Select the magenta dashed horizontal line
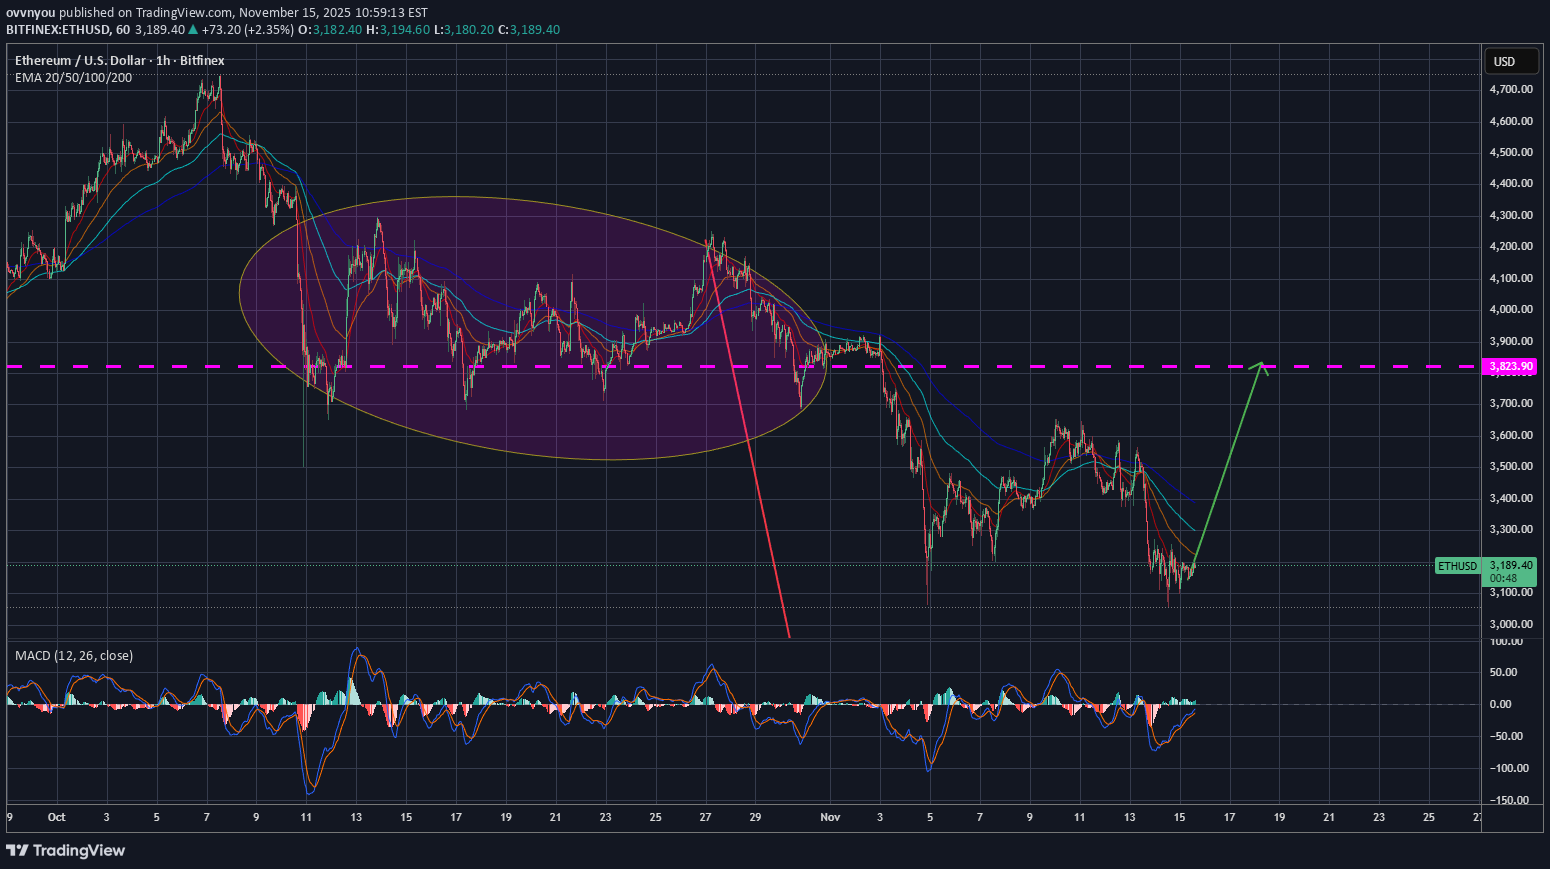 (x=1000, y=367)
